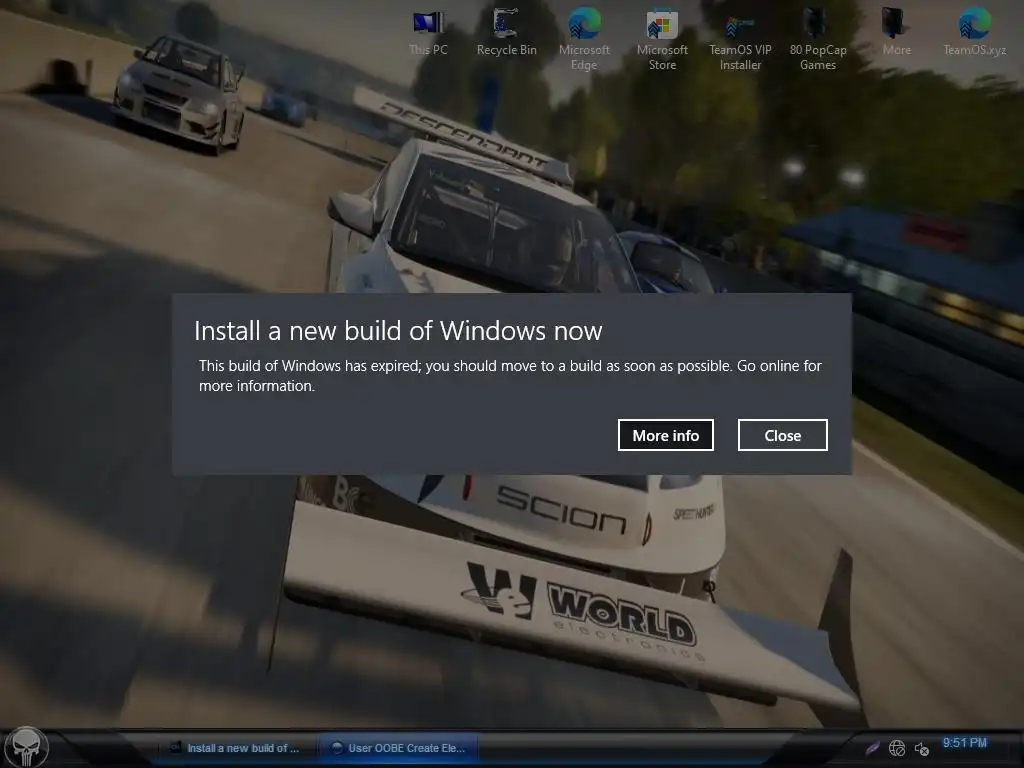Open the skull Start button
Viewport: 1024px width, 768px height.
pos(26,747)
